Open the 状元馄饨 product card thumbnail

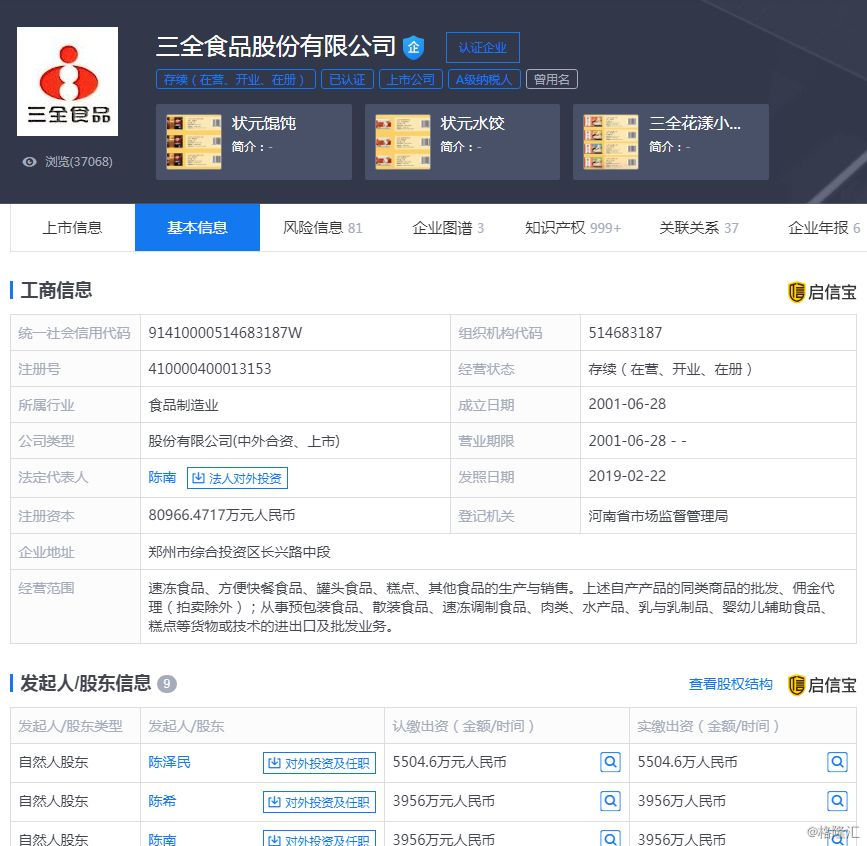(194, 142)
